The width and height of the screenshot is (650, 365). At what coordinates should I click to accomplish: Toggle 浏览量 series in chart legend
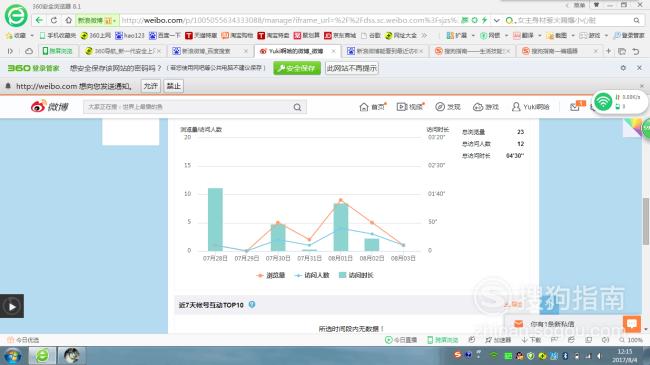(270, 275)
